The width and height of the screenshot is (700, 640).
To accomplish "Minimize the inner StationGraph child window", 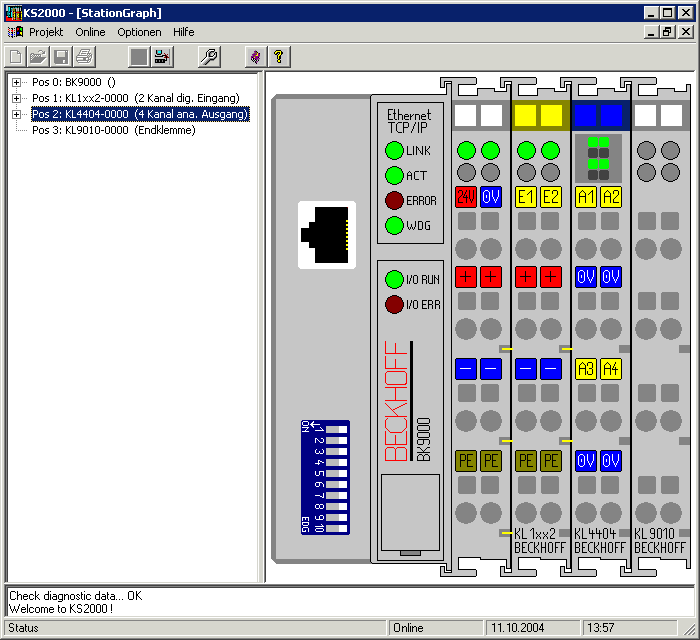I will [652, 32].
